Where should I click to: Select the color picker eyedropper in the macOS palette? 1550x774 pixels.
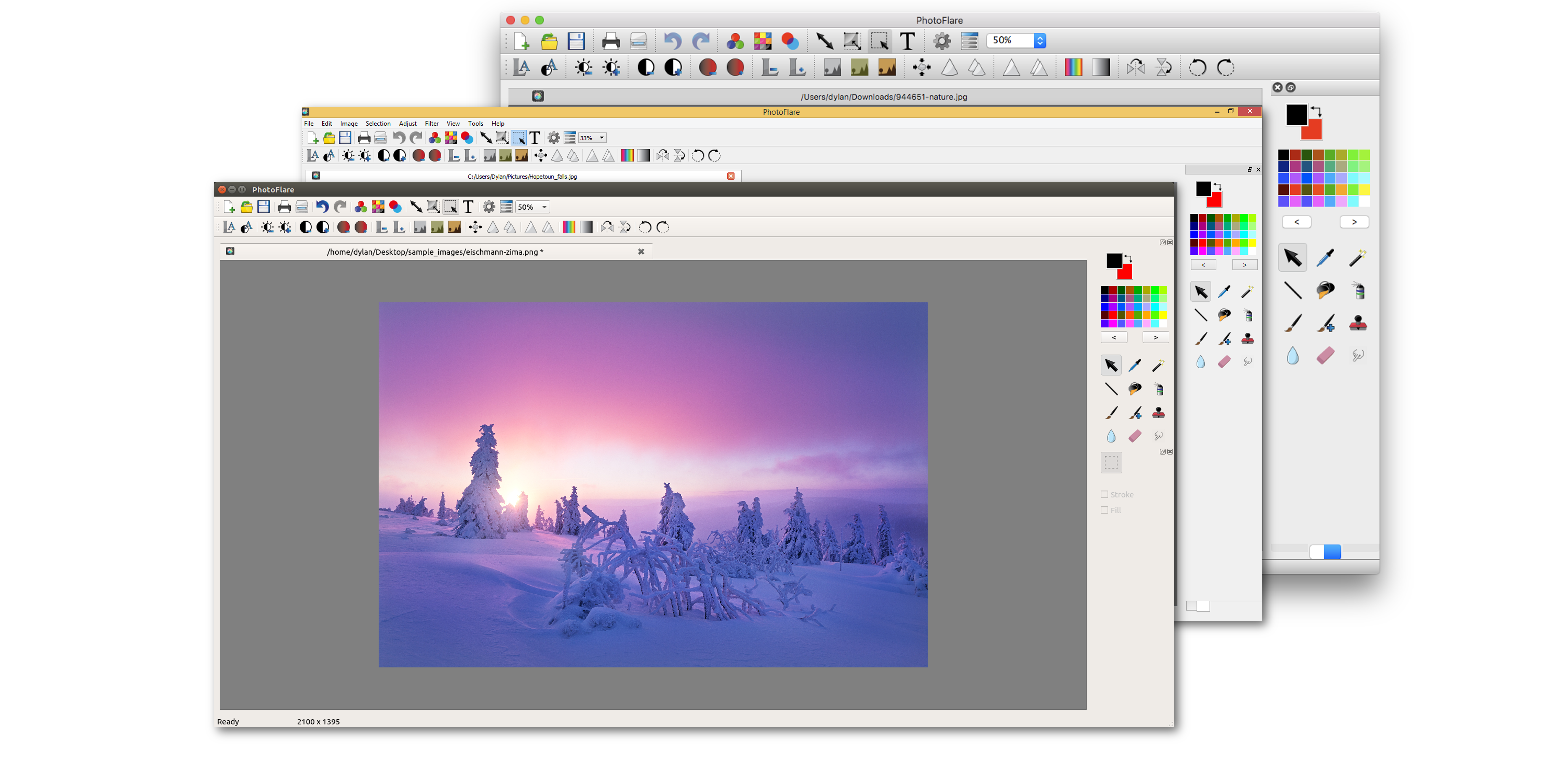coord(1325,258)
